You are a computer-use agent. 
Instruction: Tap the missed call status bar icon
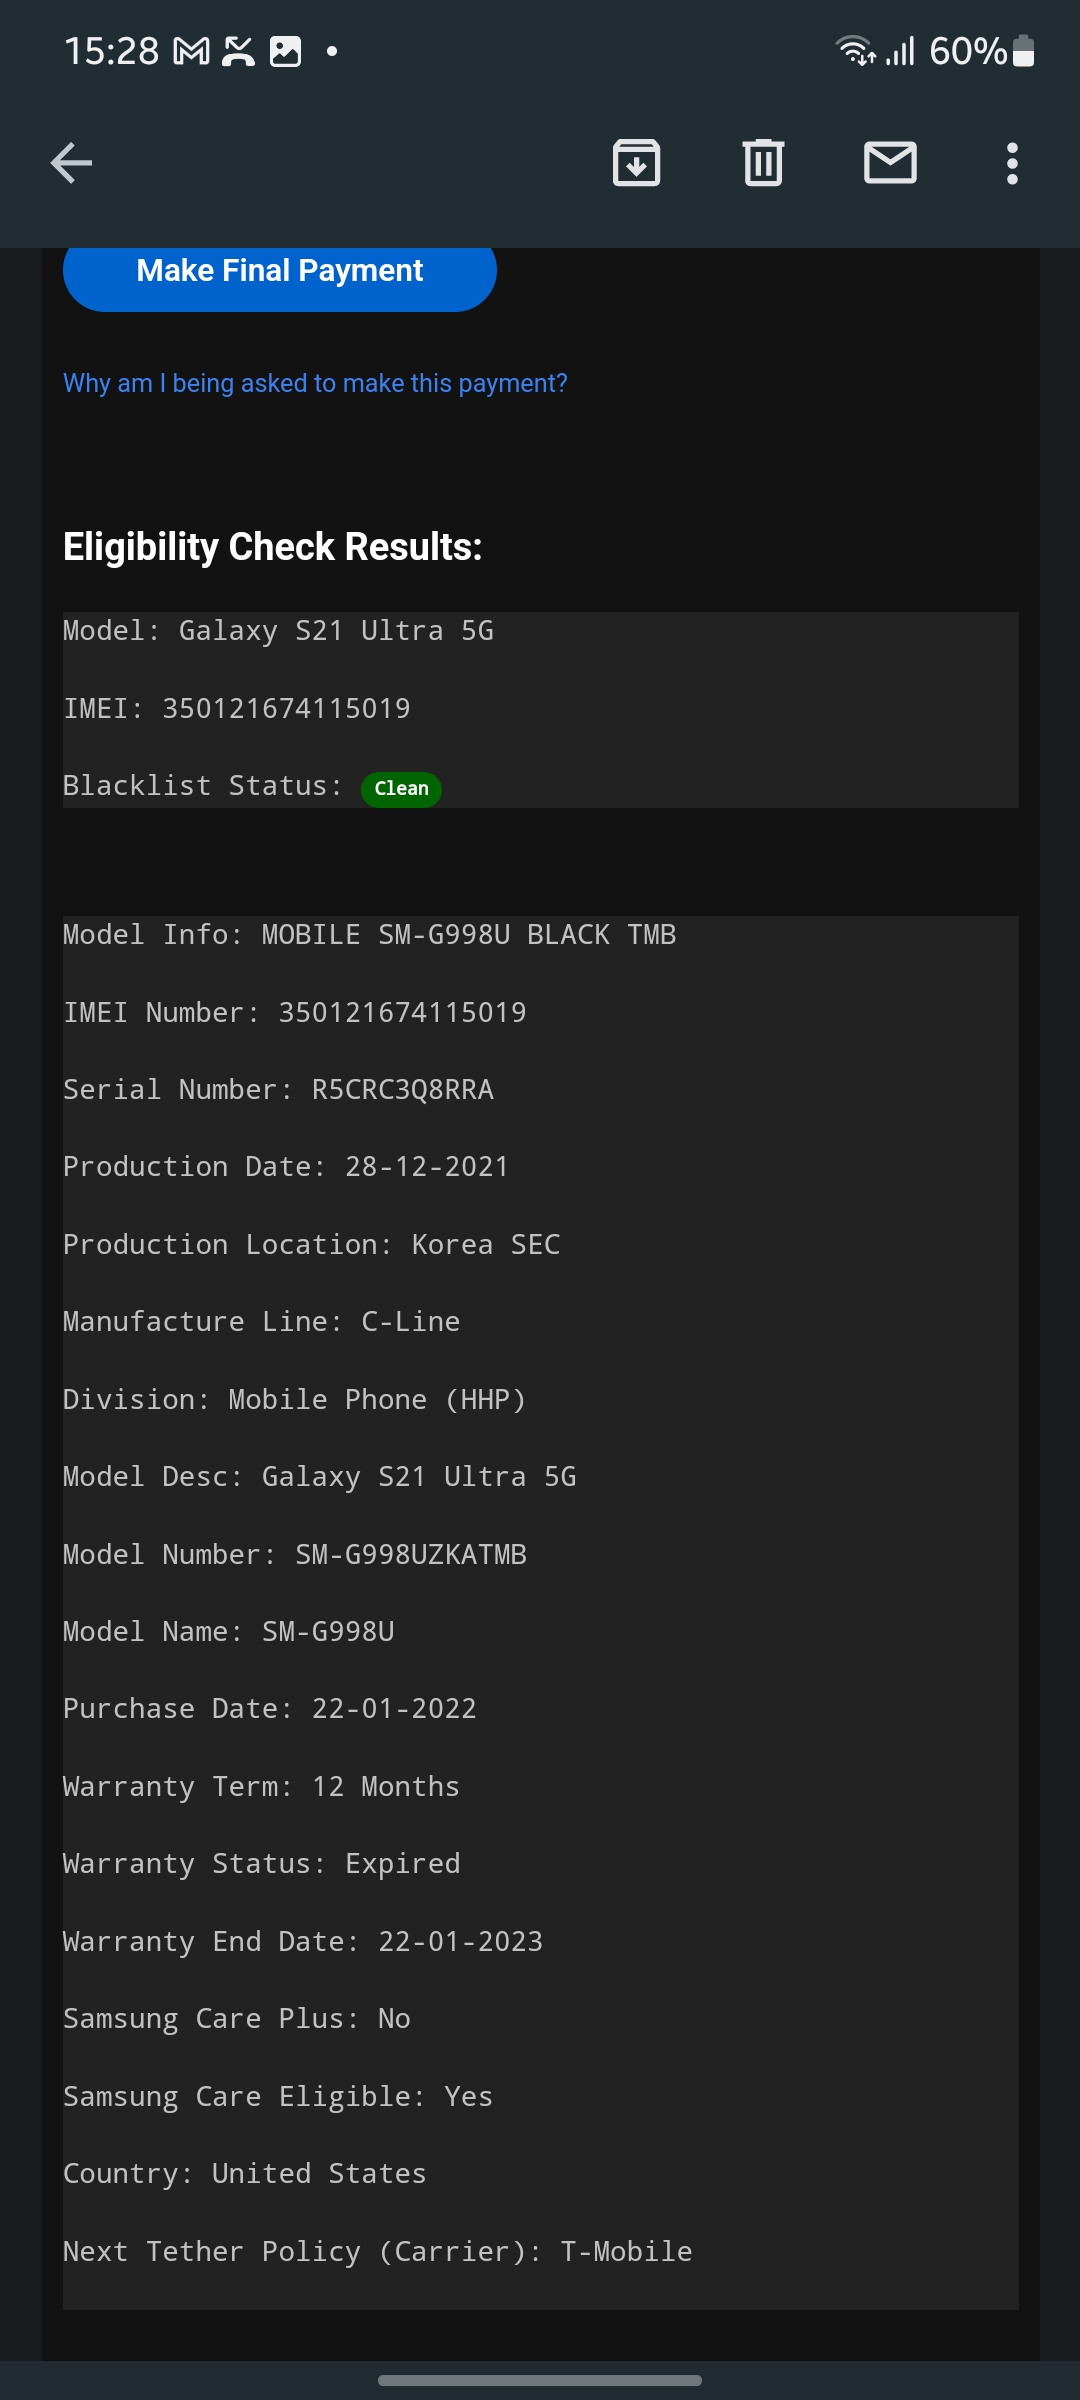click(238, 51)
